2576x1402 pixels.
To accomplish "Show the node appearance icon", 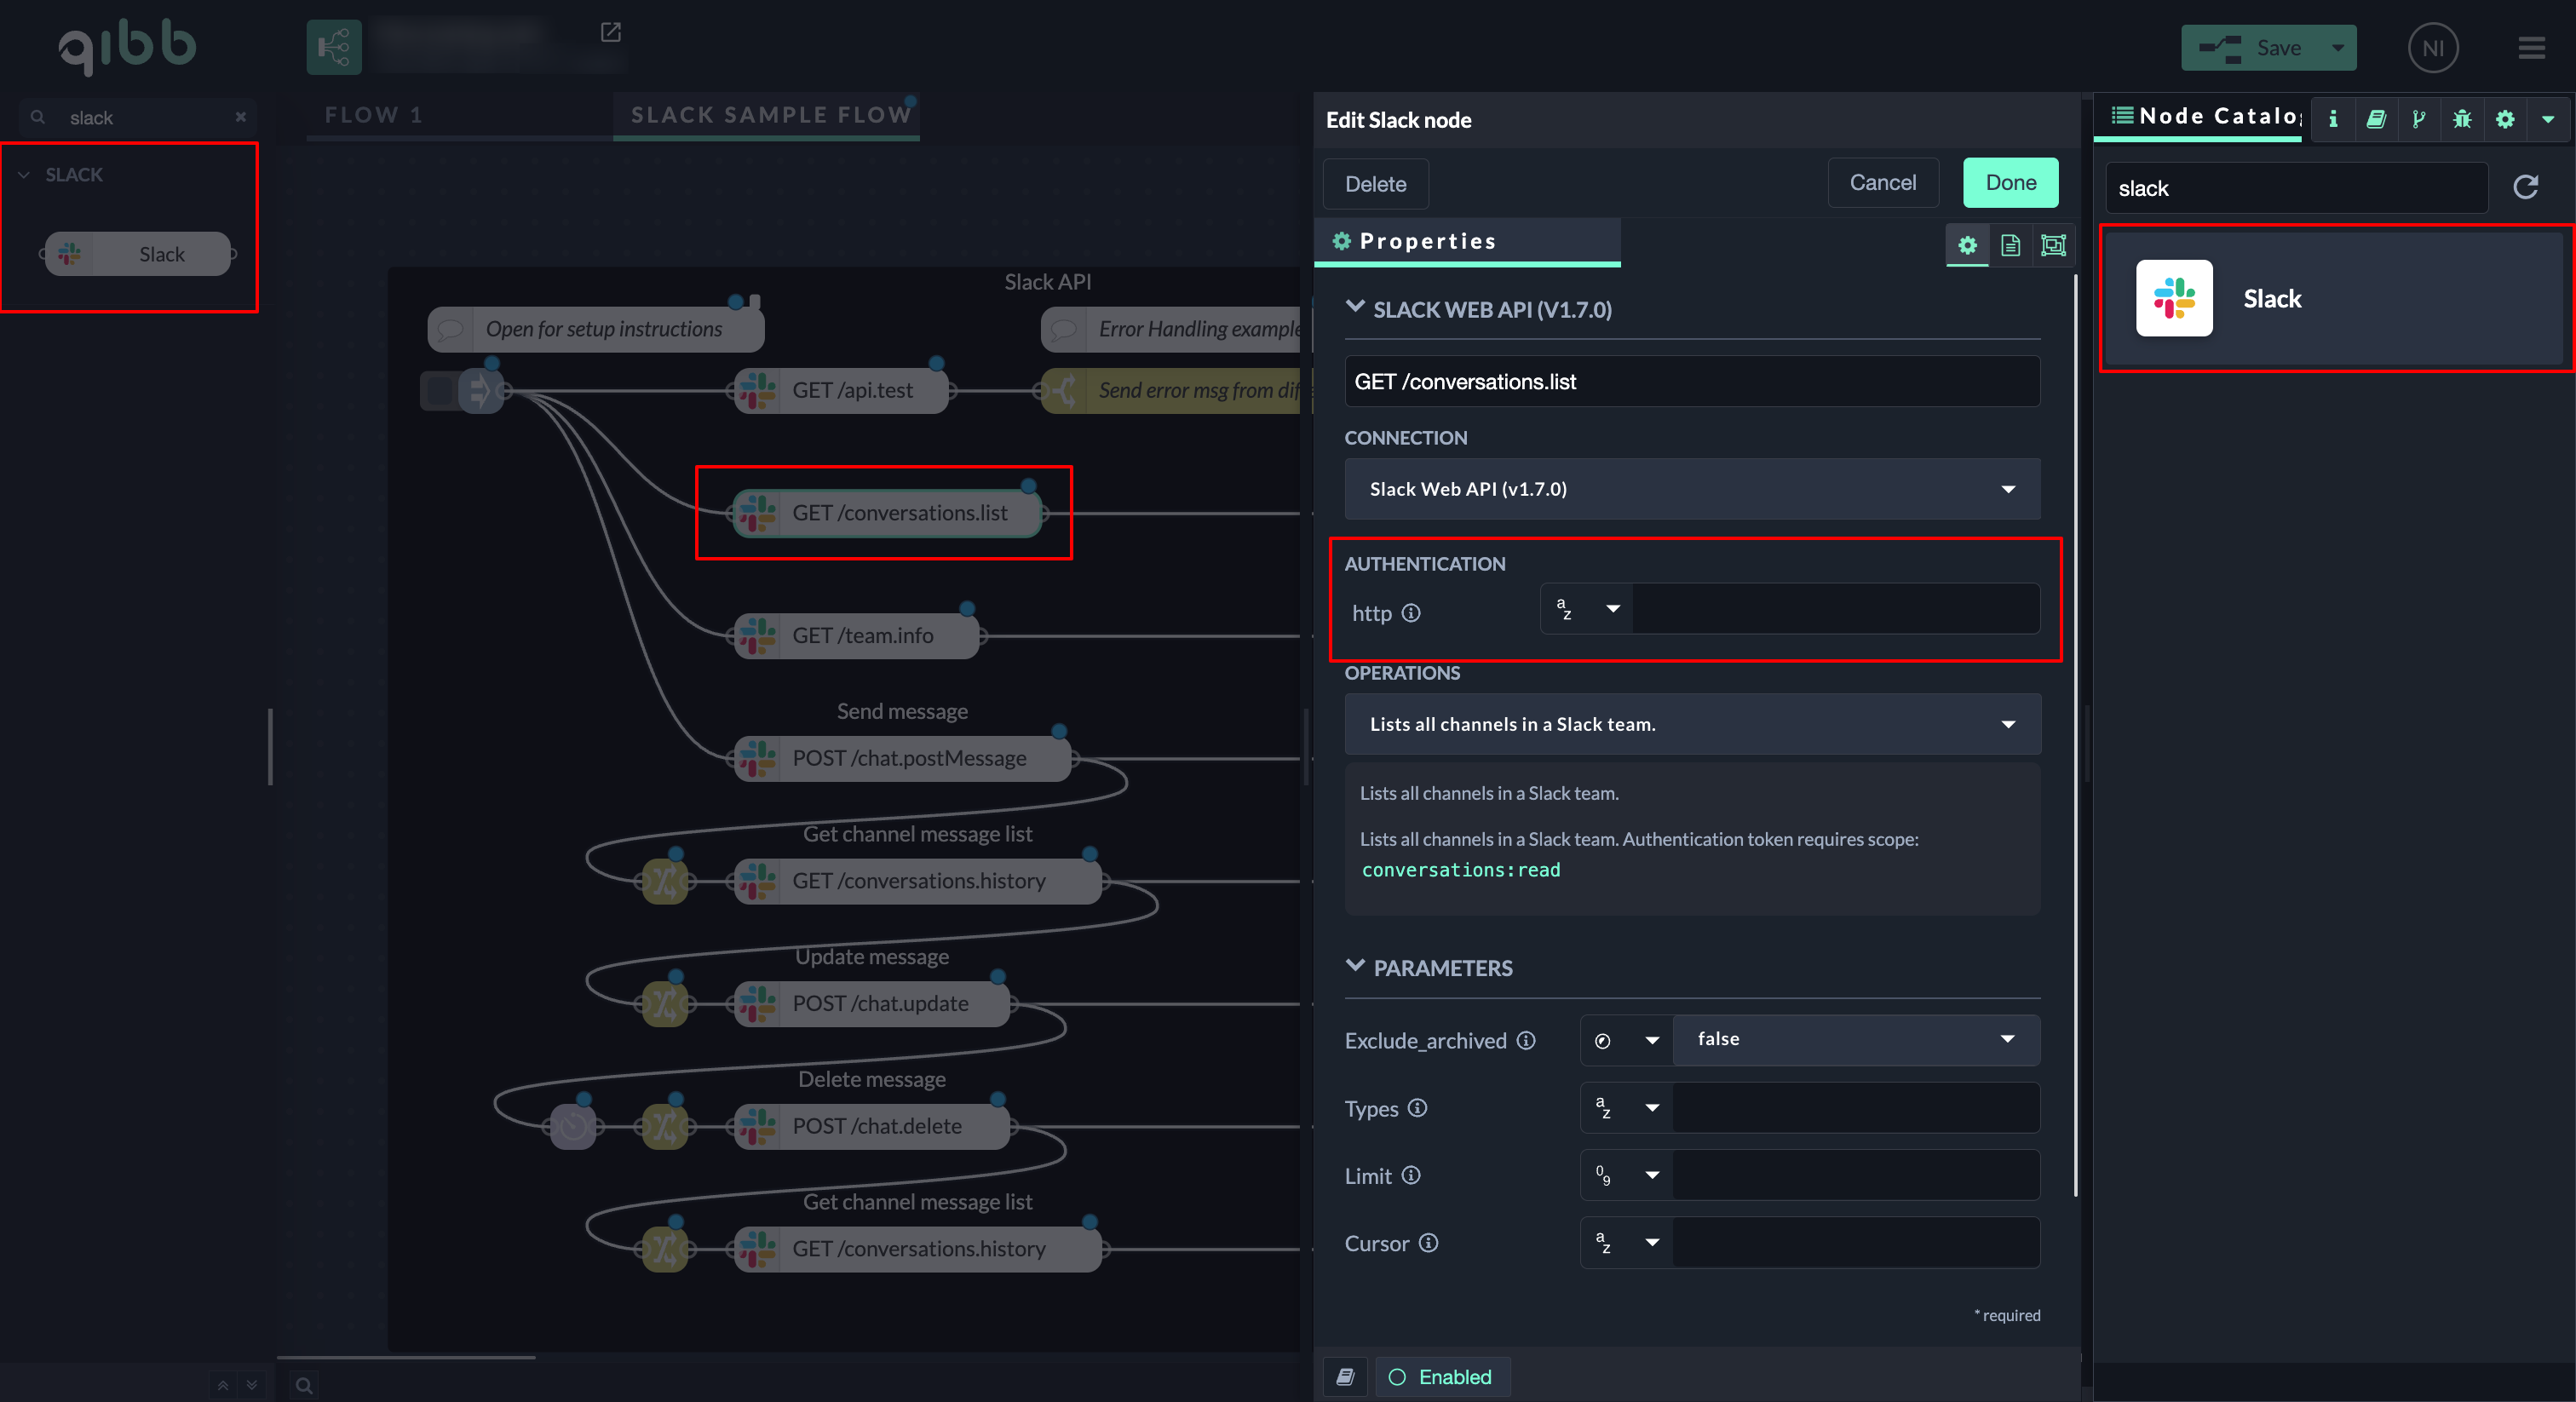I will pos(2053,245).
